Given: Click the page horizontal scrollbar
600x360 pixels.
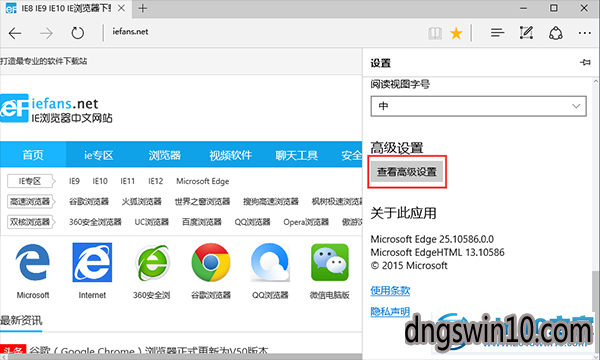Looking at the screenshot, I should (181, 357).
